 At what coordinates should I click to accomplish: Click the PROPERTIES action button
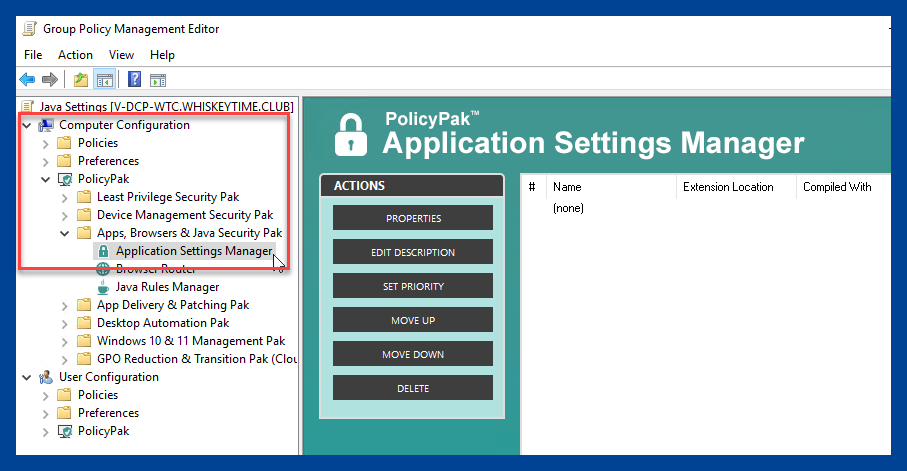tap(413, 218)
